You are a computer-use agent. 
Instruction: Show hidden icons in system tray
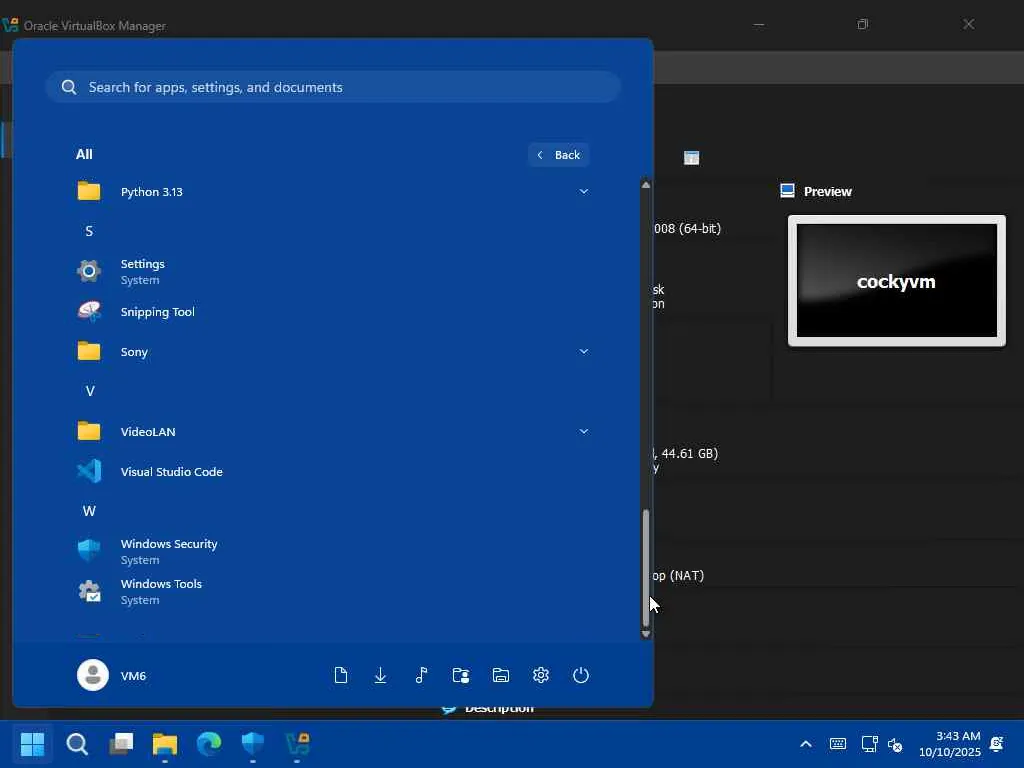pyautogui.click(x=805, y=744)
